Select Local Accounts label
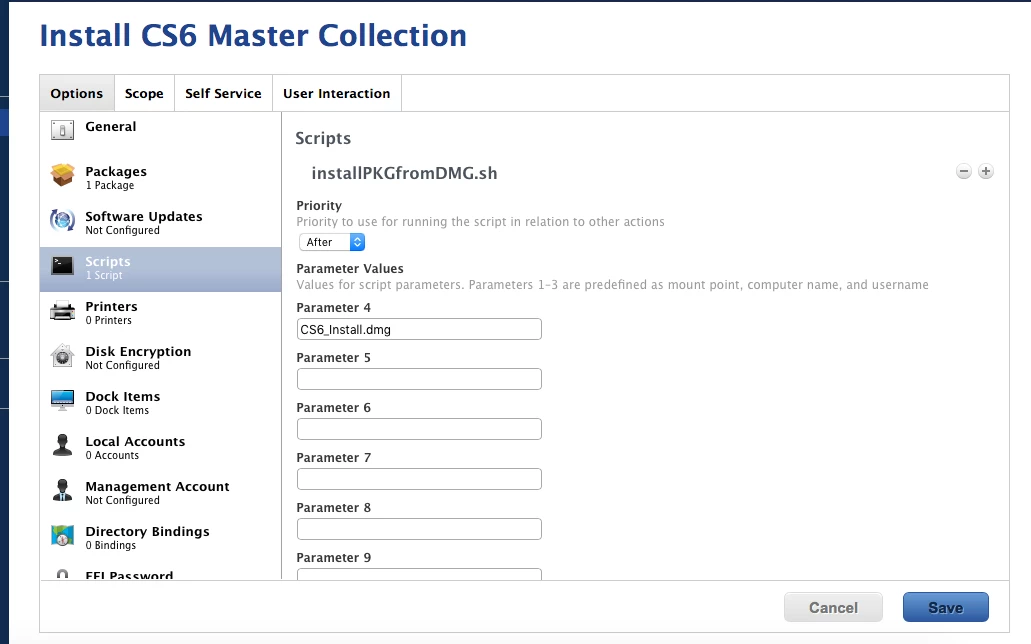1031x644 pixels. [x=135, y=441]
